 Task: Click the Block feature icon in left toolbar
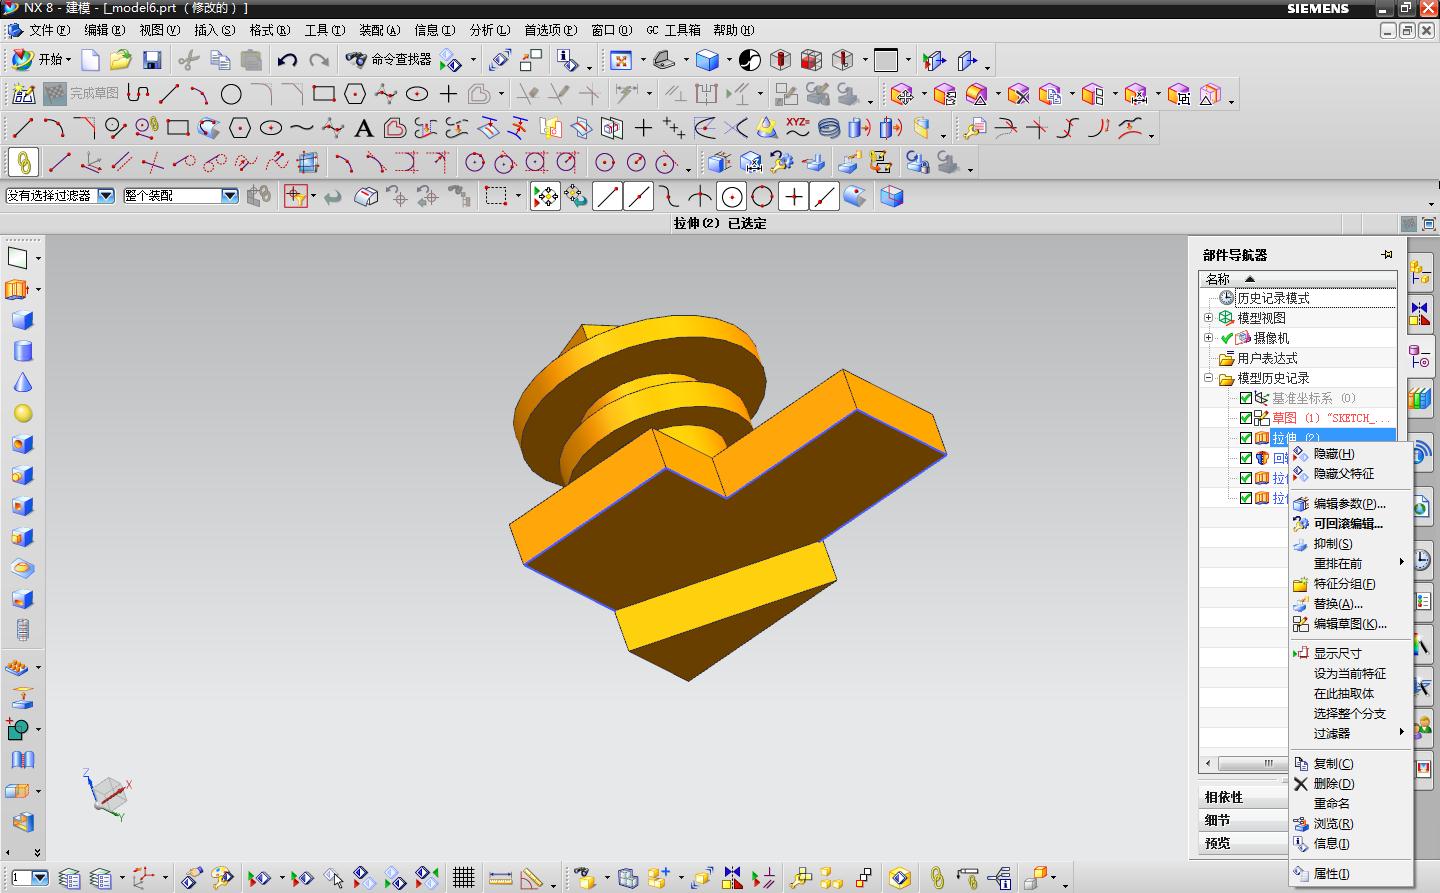[x=22, y=320]
